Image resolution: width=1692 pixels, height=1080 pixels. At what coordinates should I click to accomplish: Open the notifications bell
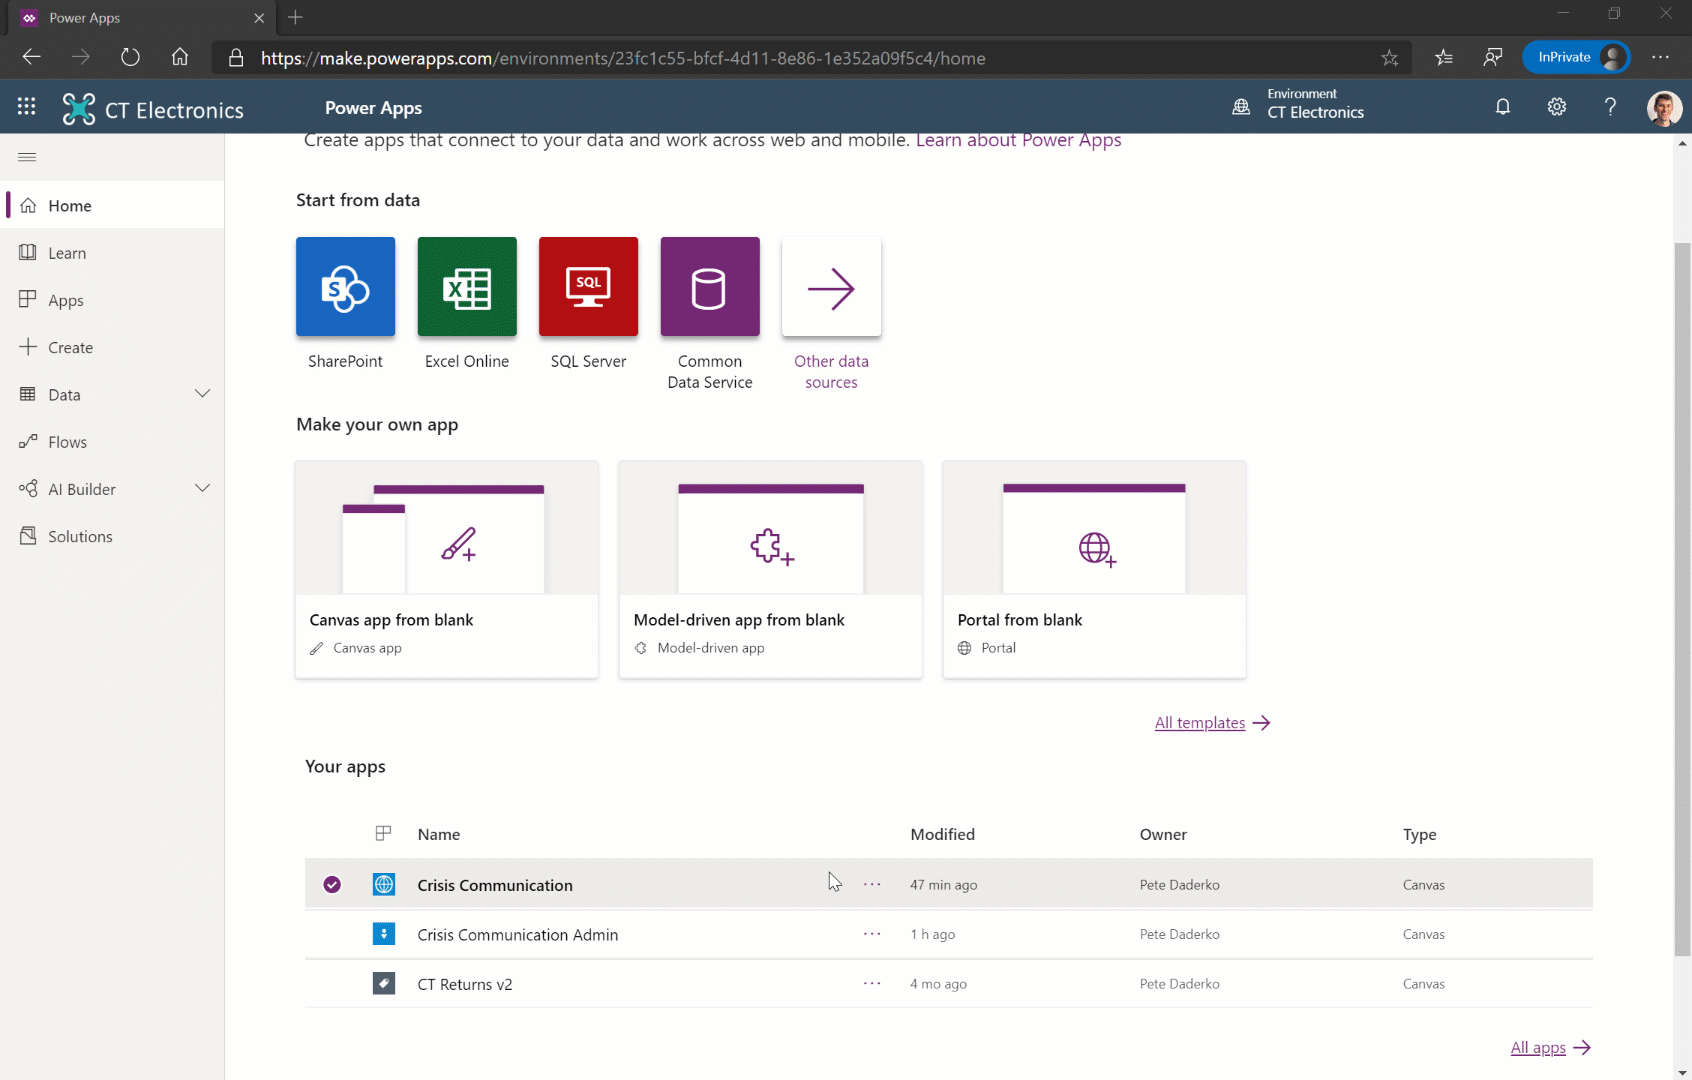[x=1502, y=107]
